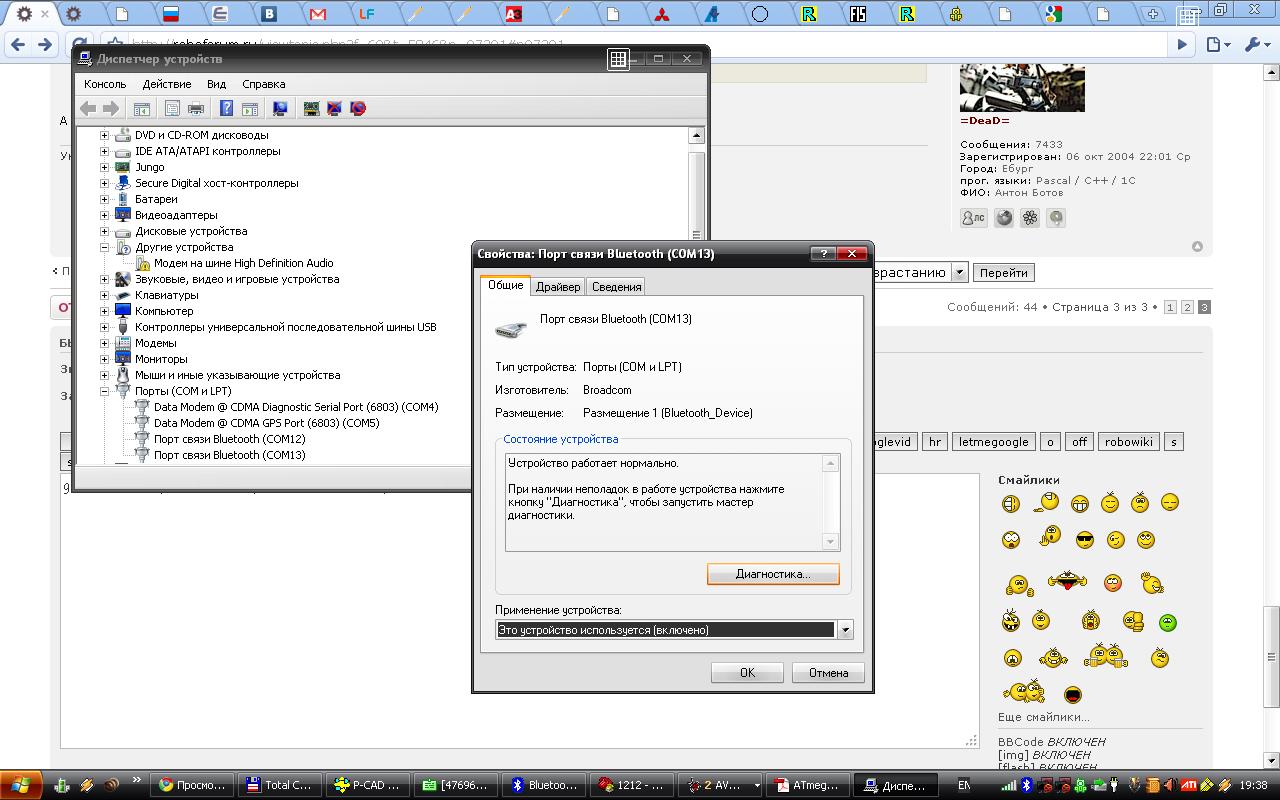Click the Update driver toolbar icon

[x=311, y=108]
